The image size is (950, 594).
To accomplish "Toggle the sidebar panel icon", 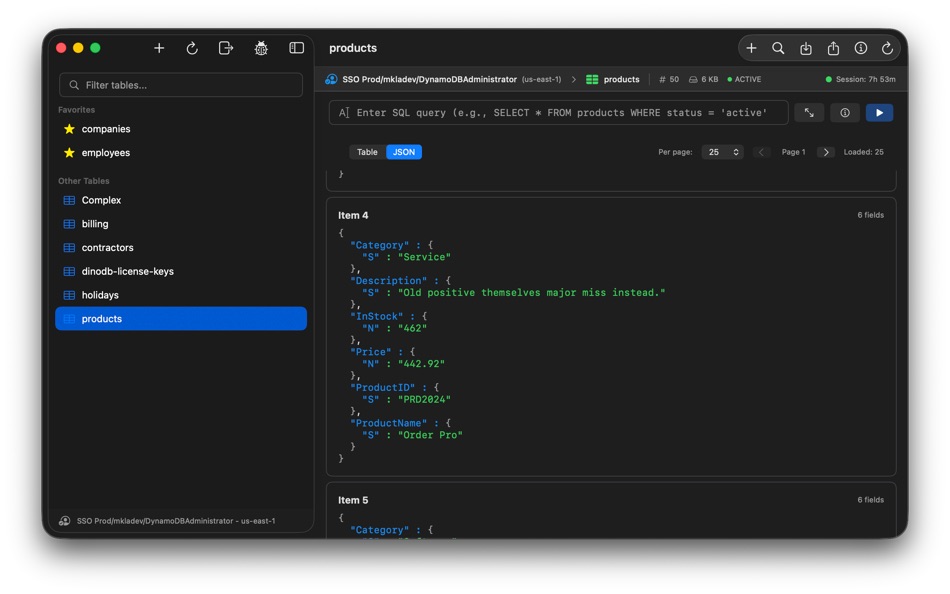I will click(294, 47).
